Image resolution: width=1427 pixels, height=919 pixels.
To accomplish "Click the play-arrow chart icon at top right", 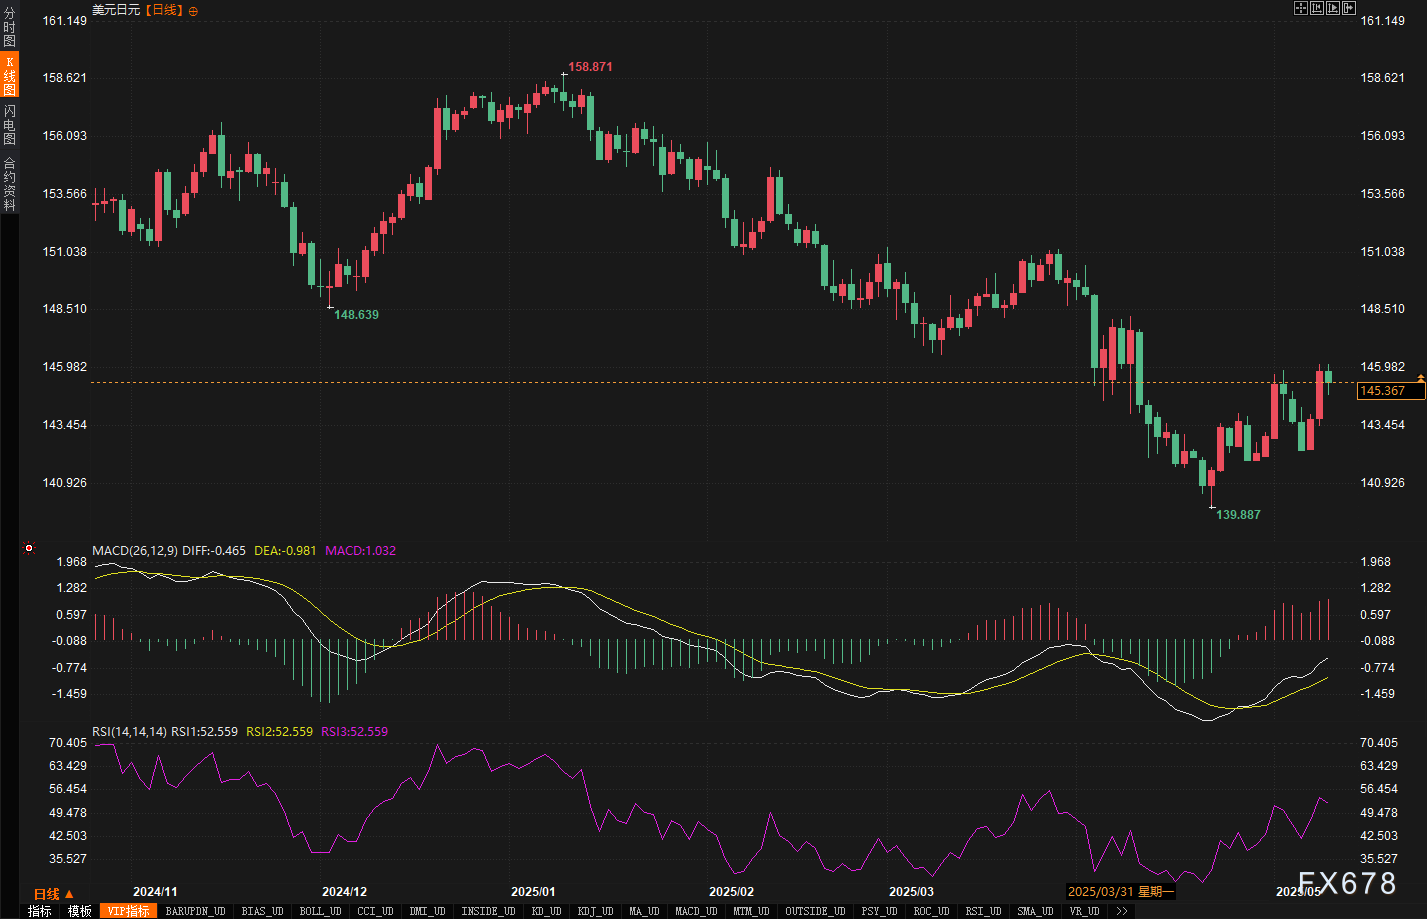I will tap(1333, 8).
